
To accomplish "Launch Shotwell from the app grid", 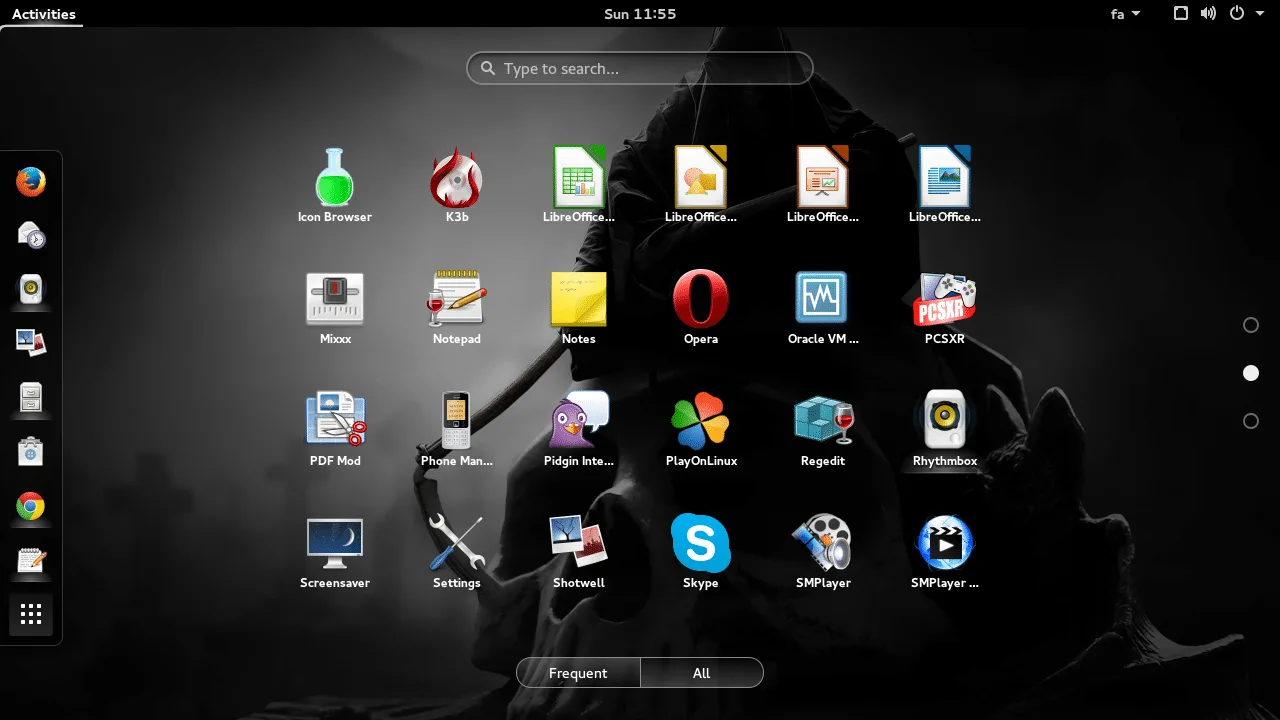I will pos(578,551).
